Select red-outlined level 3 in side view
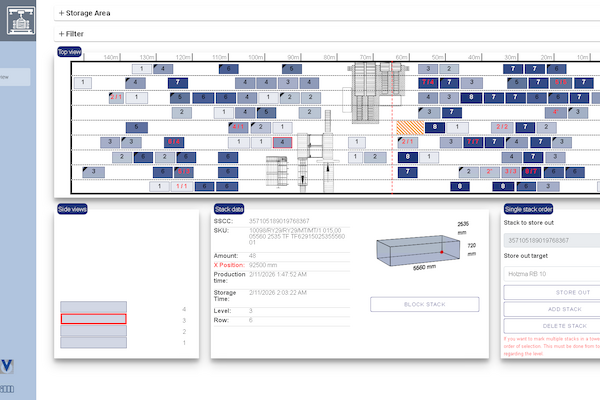 pyautogui.click(x=93, y=319)
